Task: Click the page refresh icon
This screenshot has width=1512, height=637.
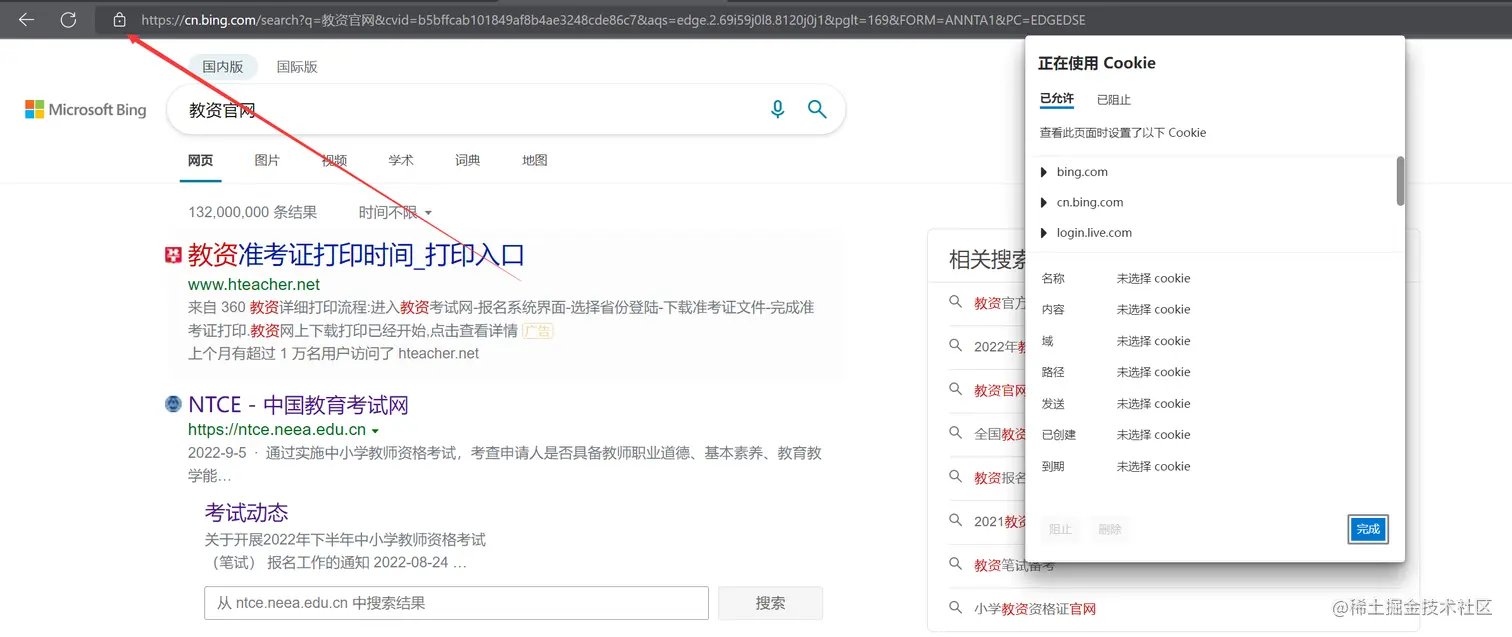Action: (x=66, y=19)
